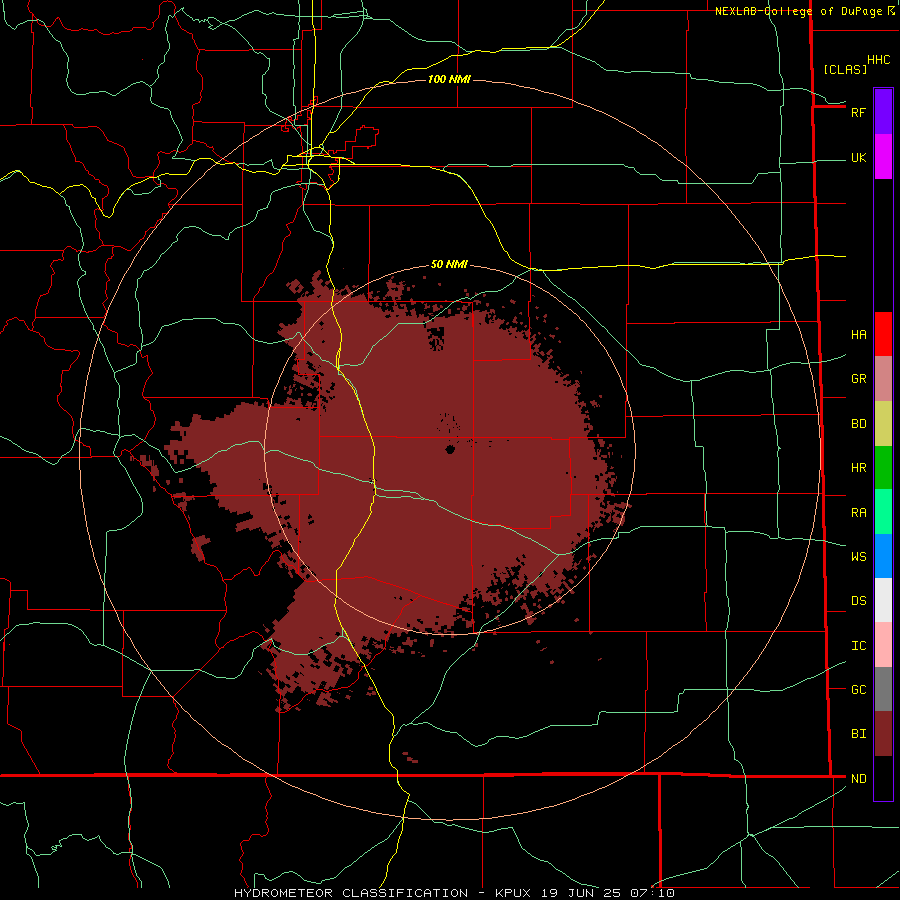Click the HA legend label
Image resolution: width=900 pixels, height=900 pixels.
pos(858,334)
